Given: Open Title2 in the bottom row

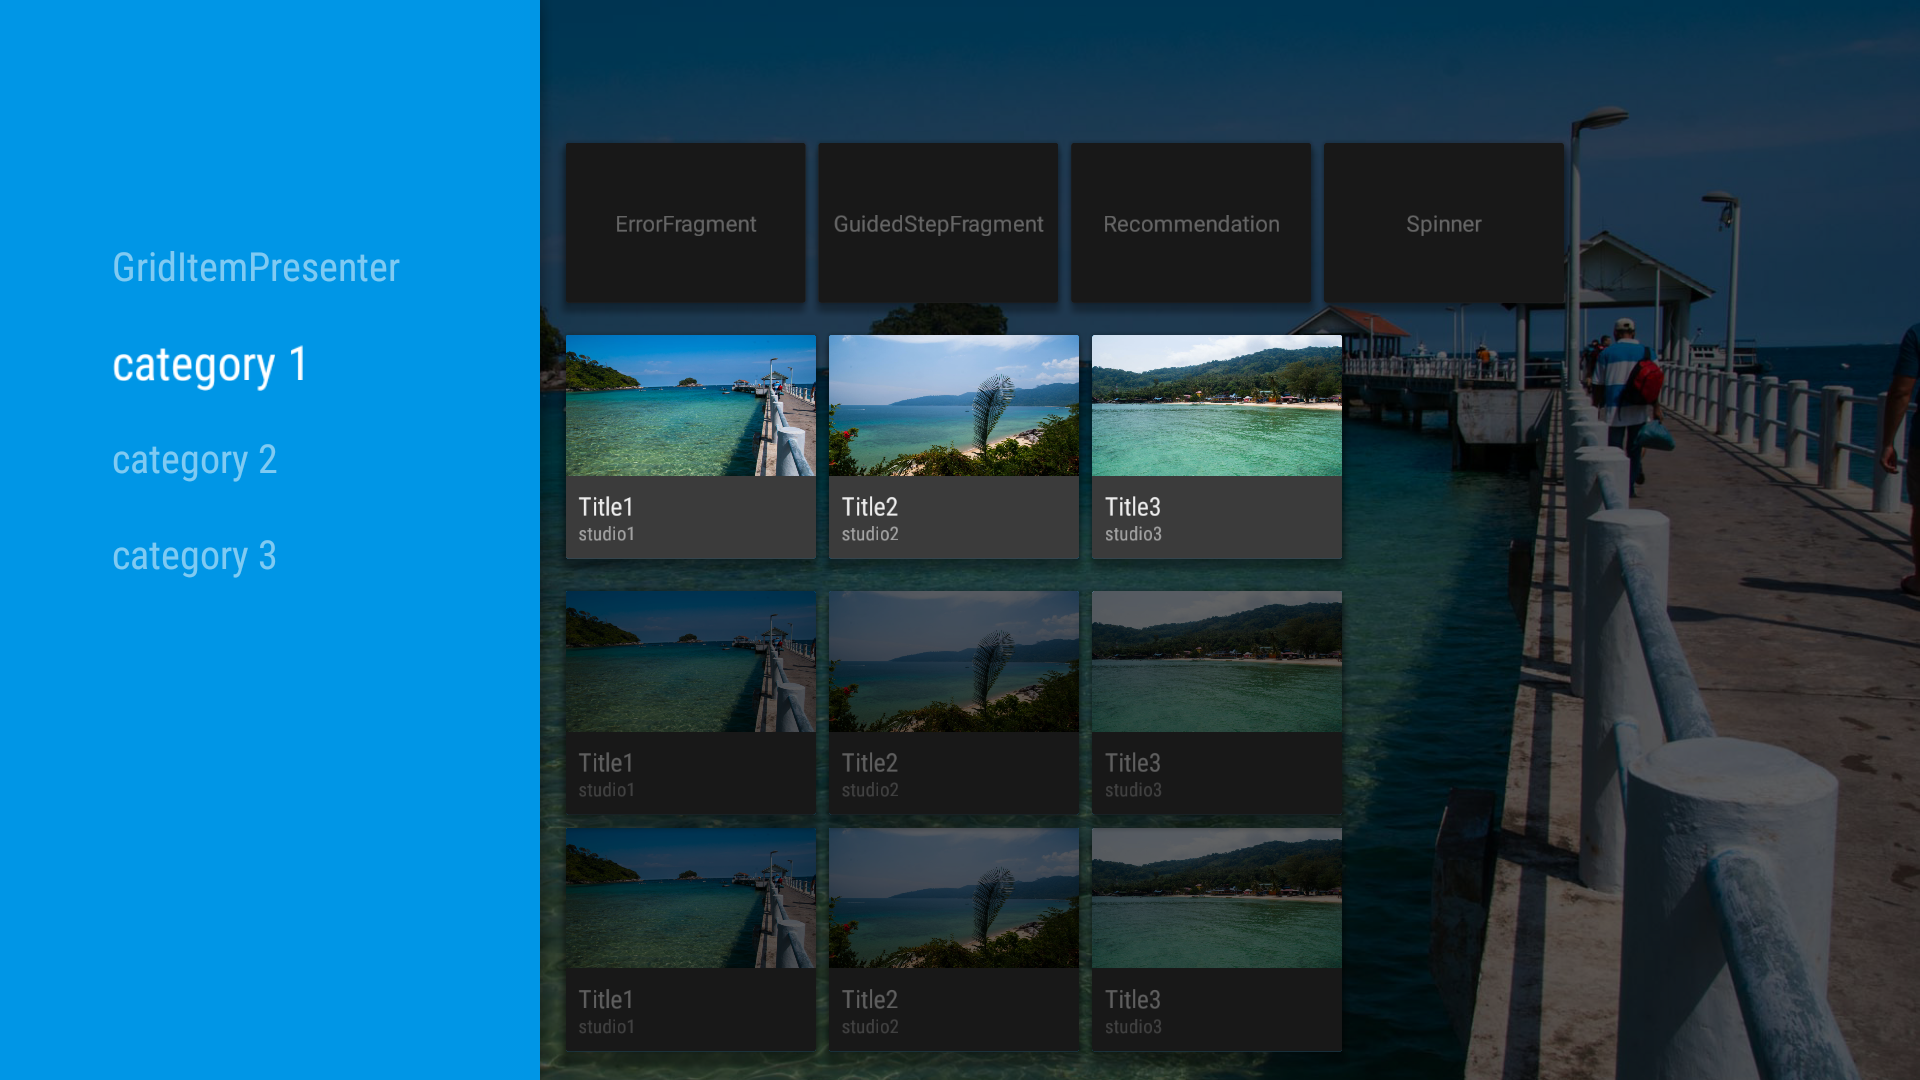Looking at the screenshot, I should 953,938.
